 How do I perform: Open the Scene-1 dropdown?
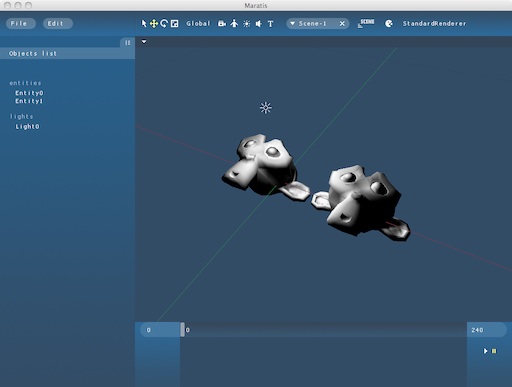click(292, 24)
